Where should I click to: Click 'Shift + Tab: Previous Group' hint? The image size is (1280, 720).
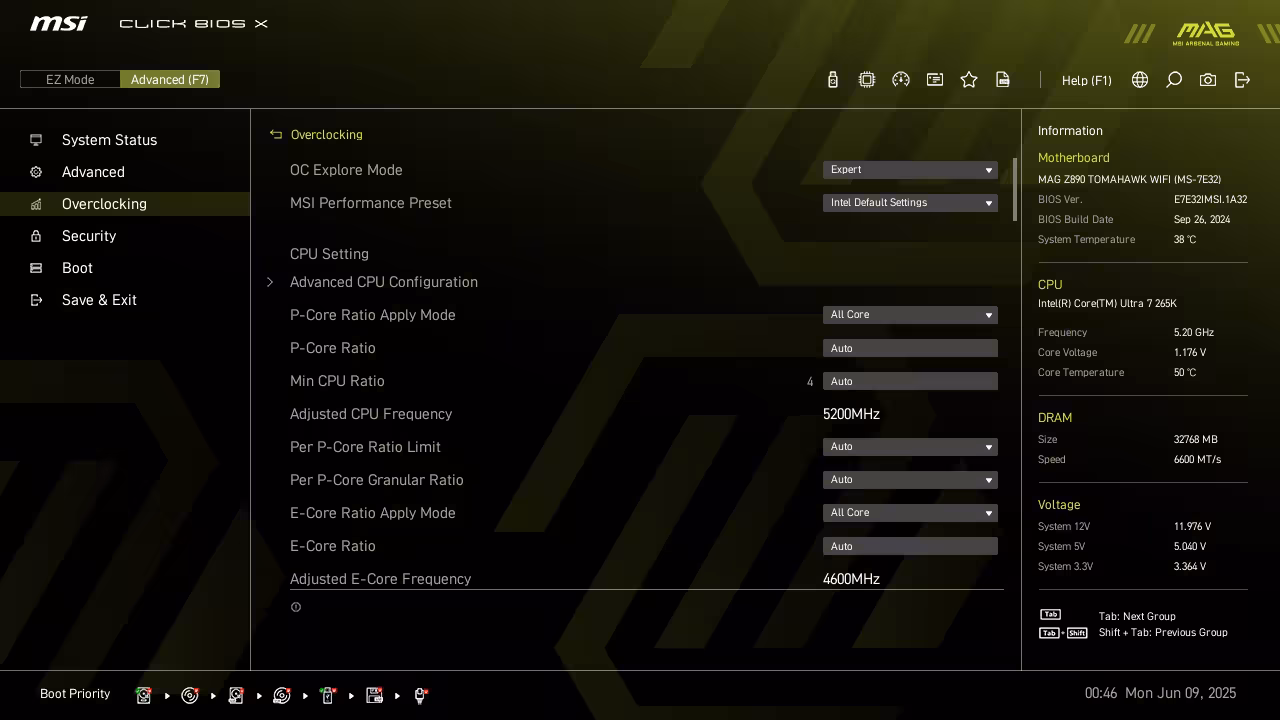pyautogui.click(x=1163, y=632)
